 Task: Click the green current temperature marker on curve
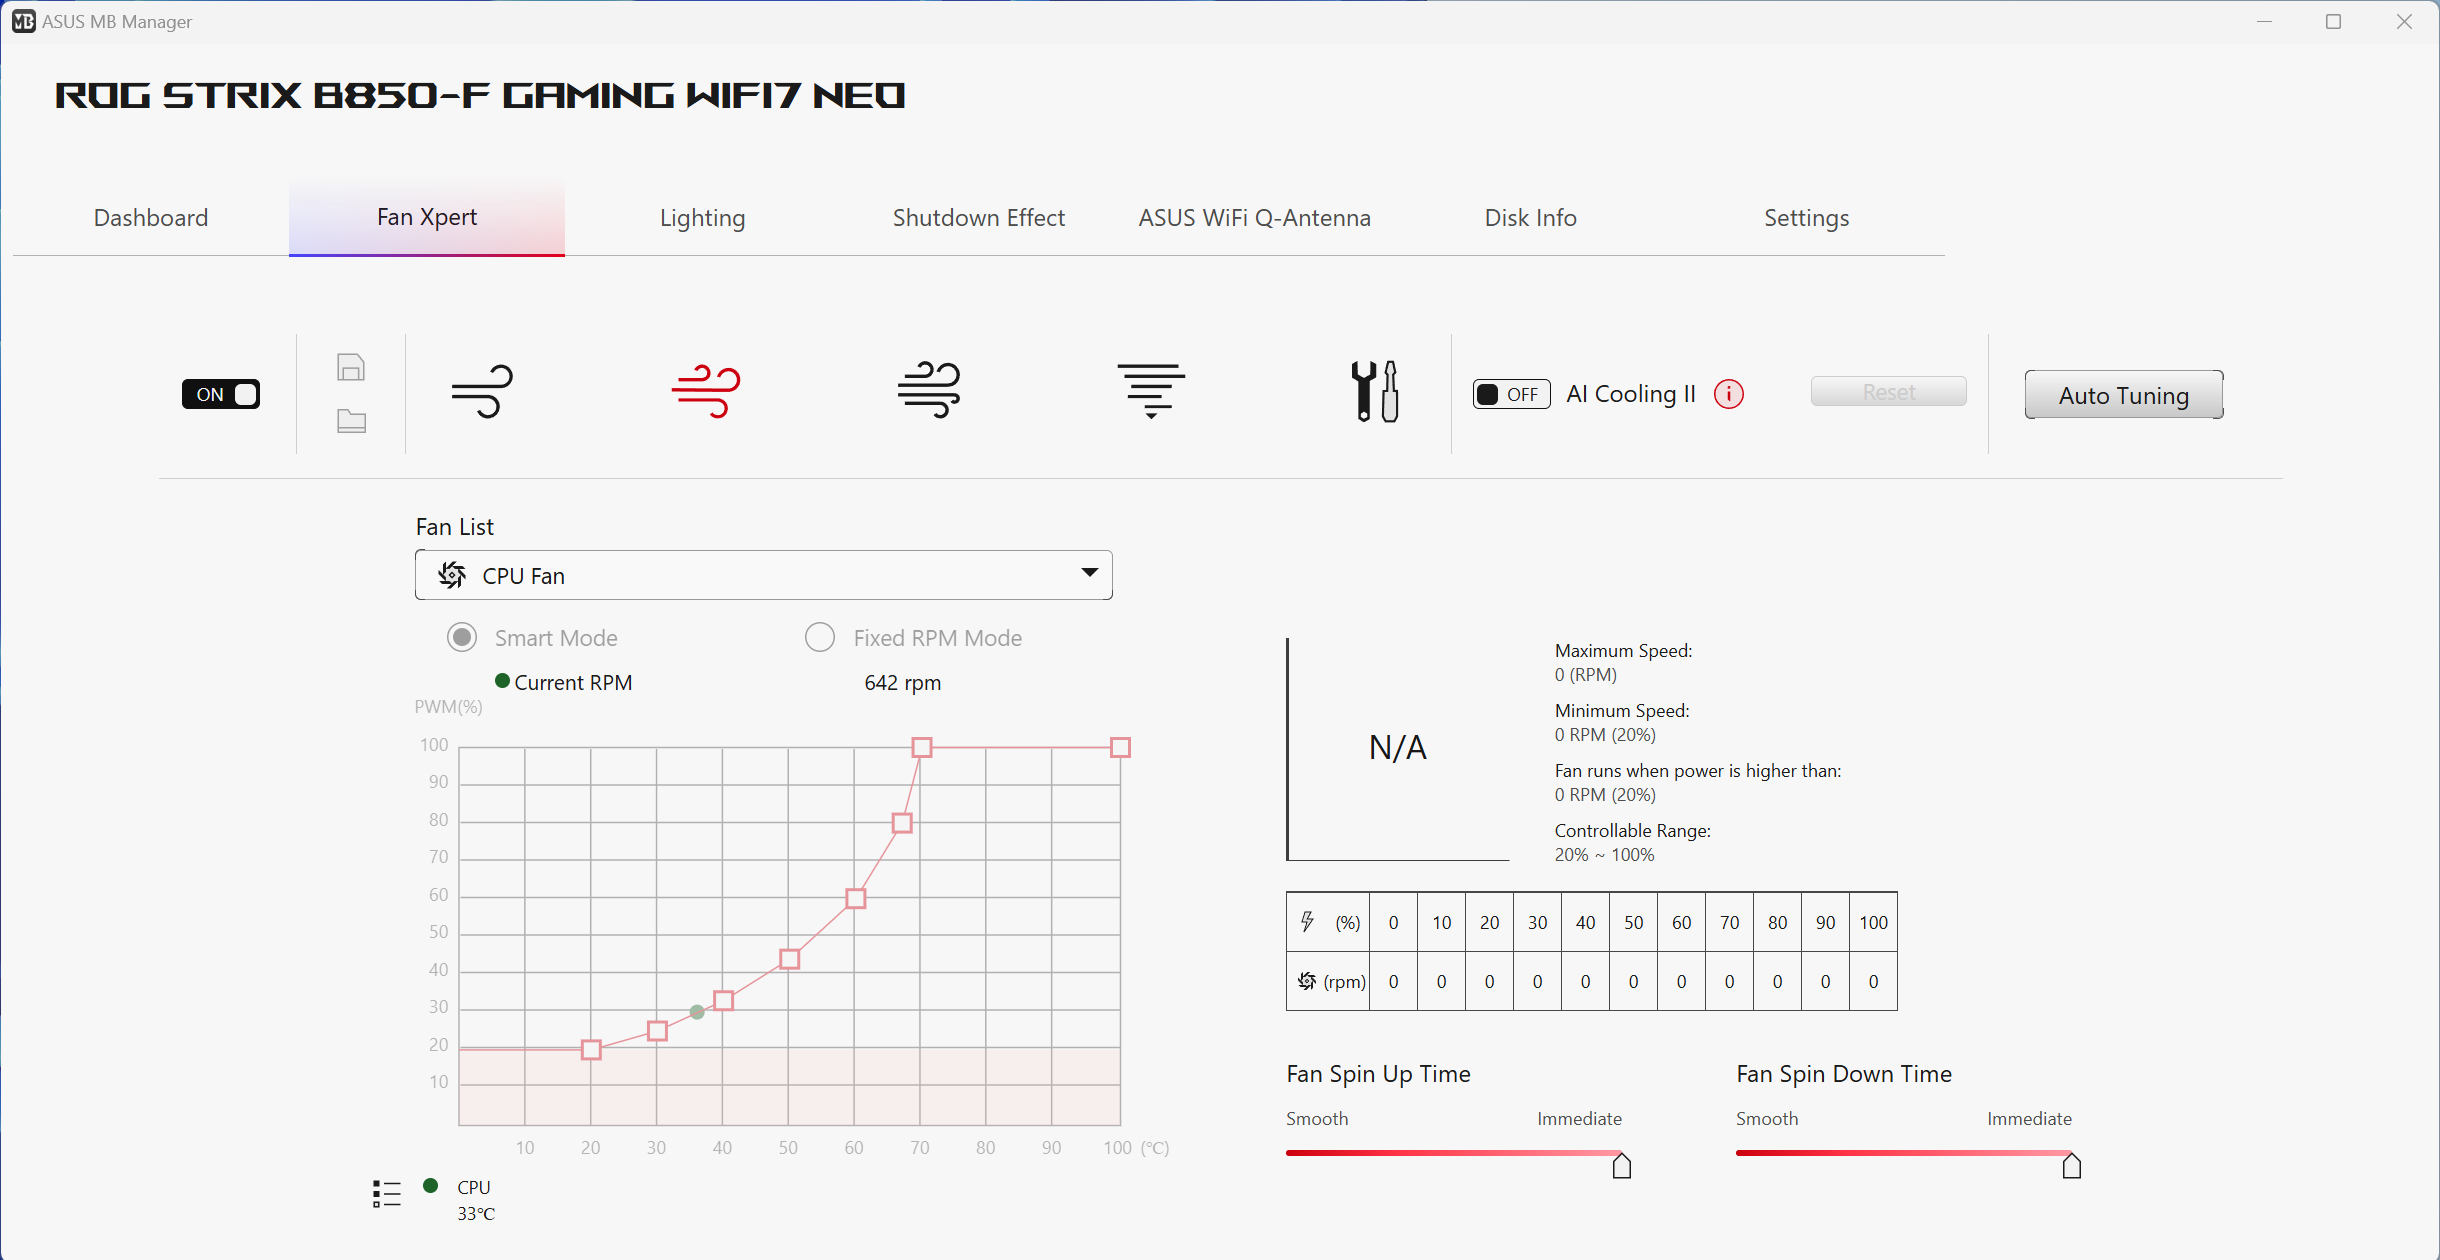coord(697,1013)
